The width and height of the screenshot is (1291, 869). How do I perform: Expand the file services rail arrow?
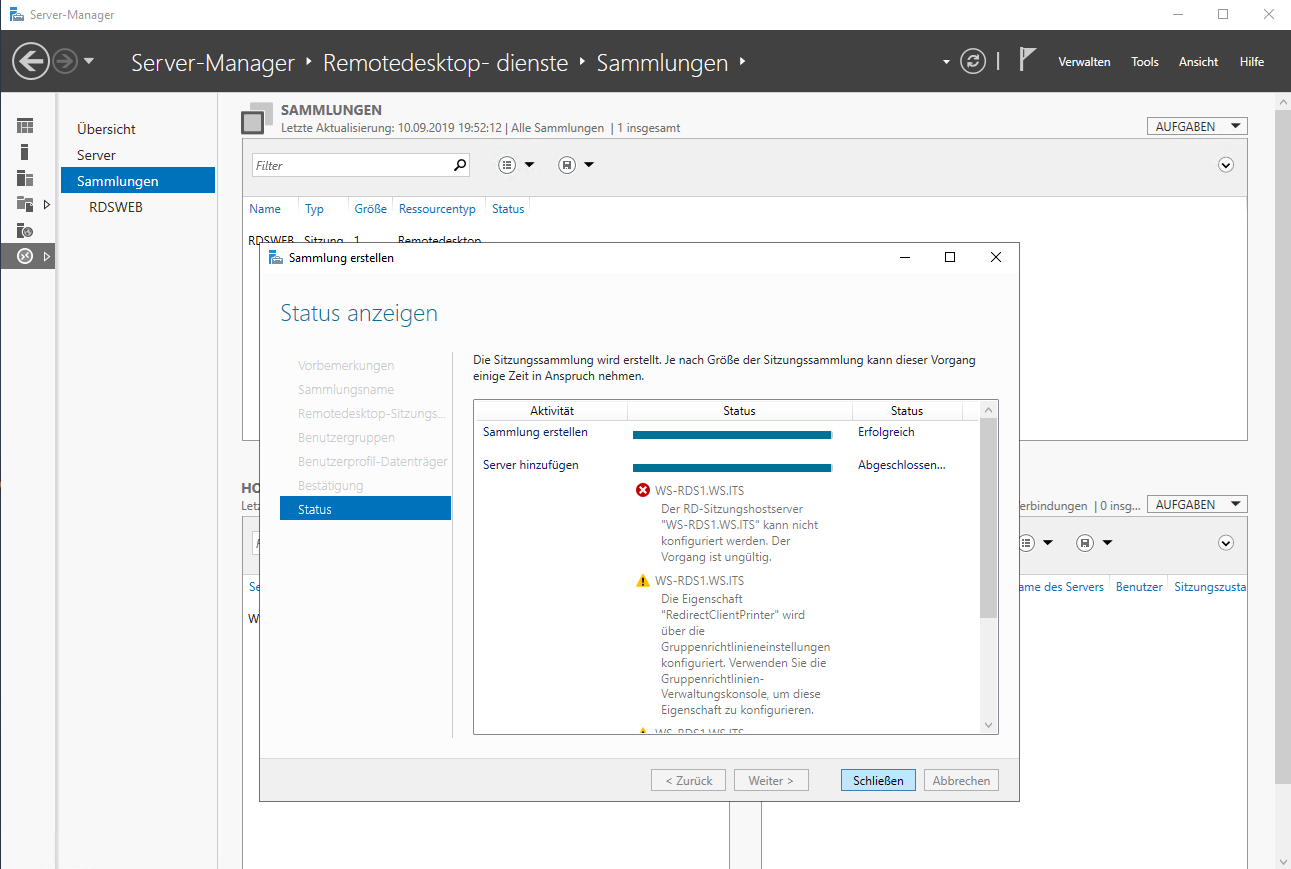pyautogui.click(x=46, y=204)
